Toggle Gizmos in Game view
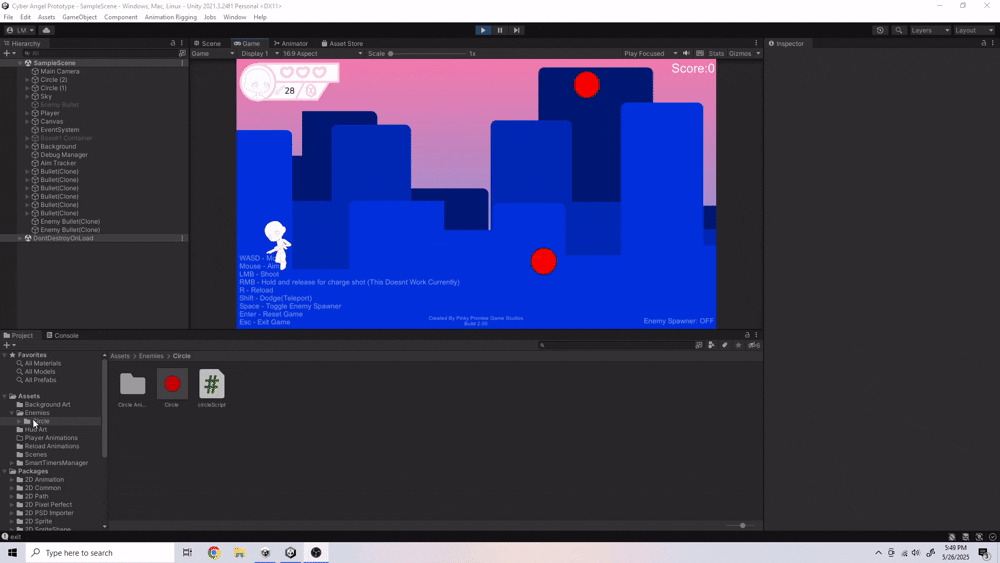 pyautogui.click(x=740, y=54)
